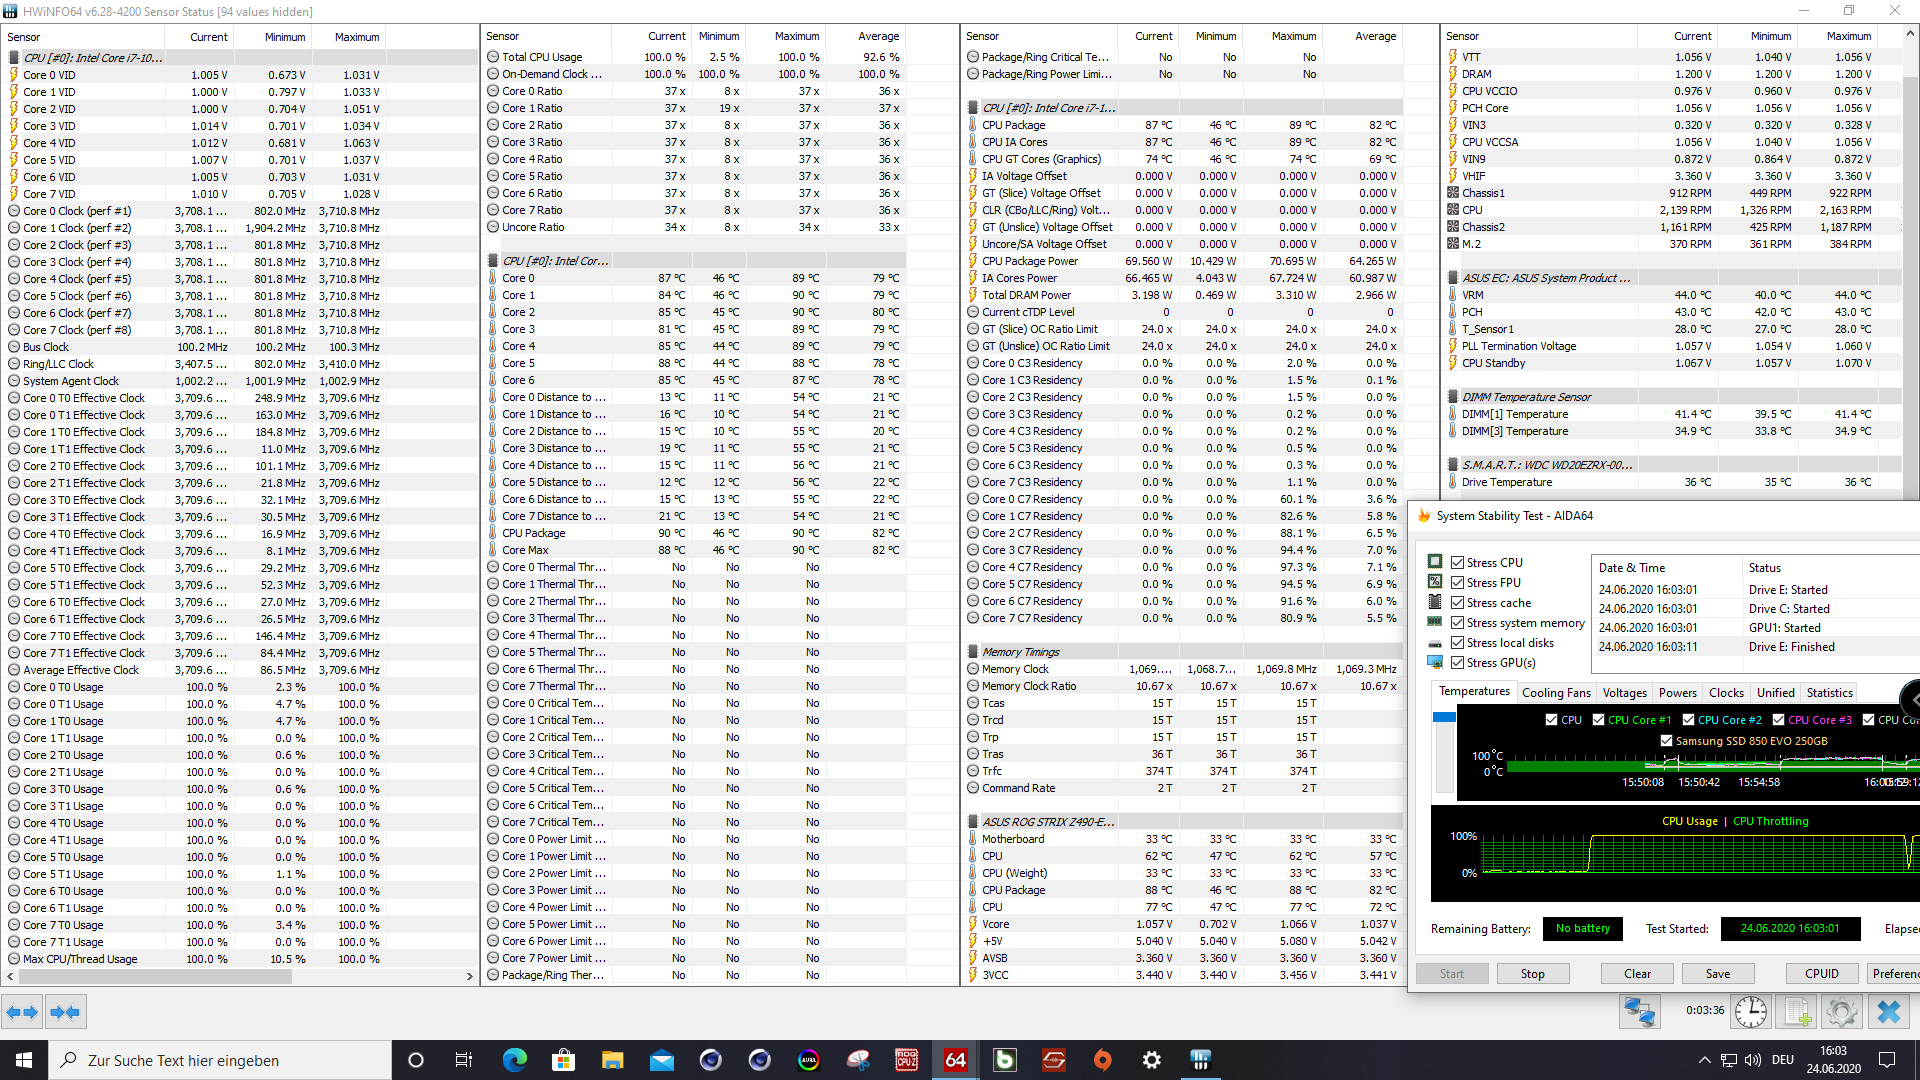Open ROG CPU-Z taskbar icon
Image resolution: width=1920 pixels, height=1080 pixels.
(907, 1060)
